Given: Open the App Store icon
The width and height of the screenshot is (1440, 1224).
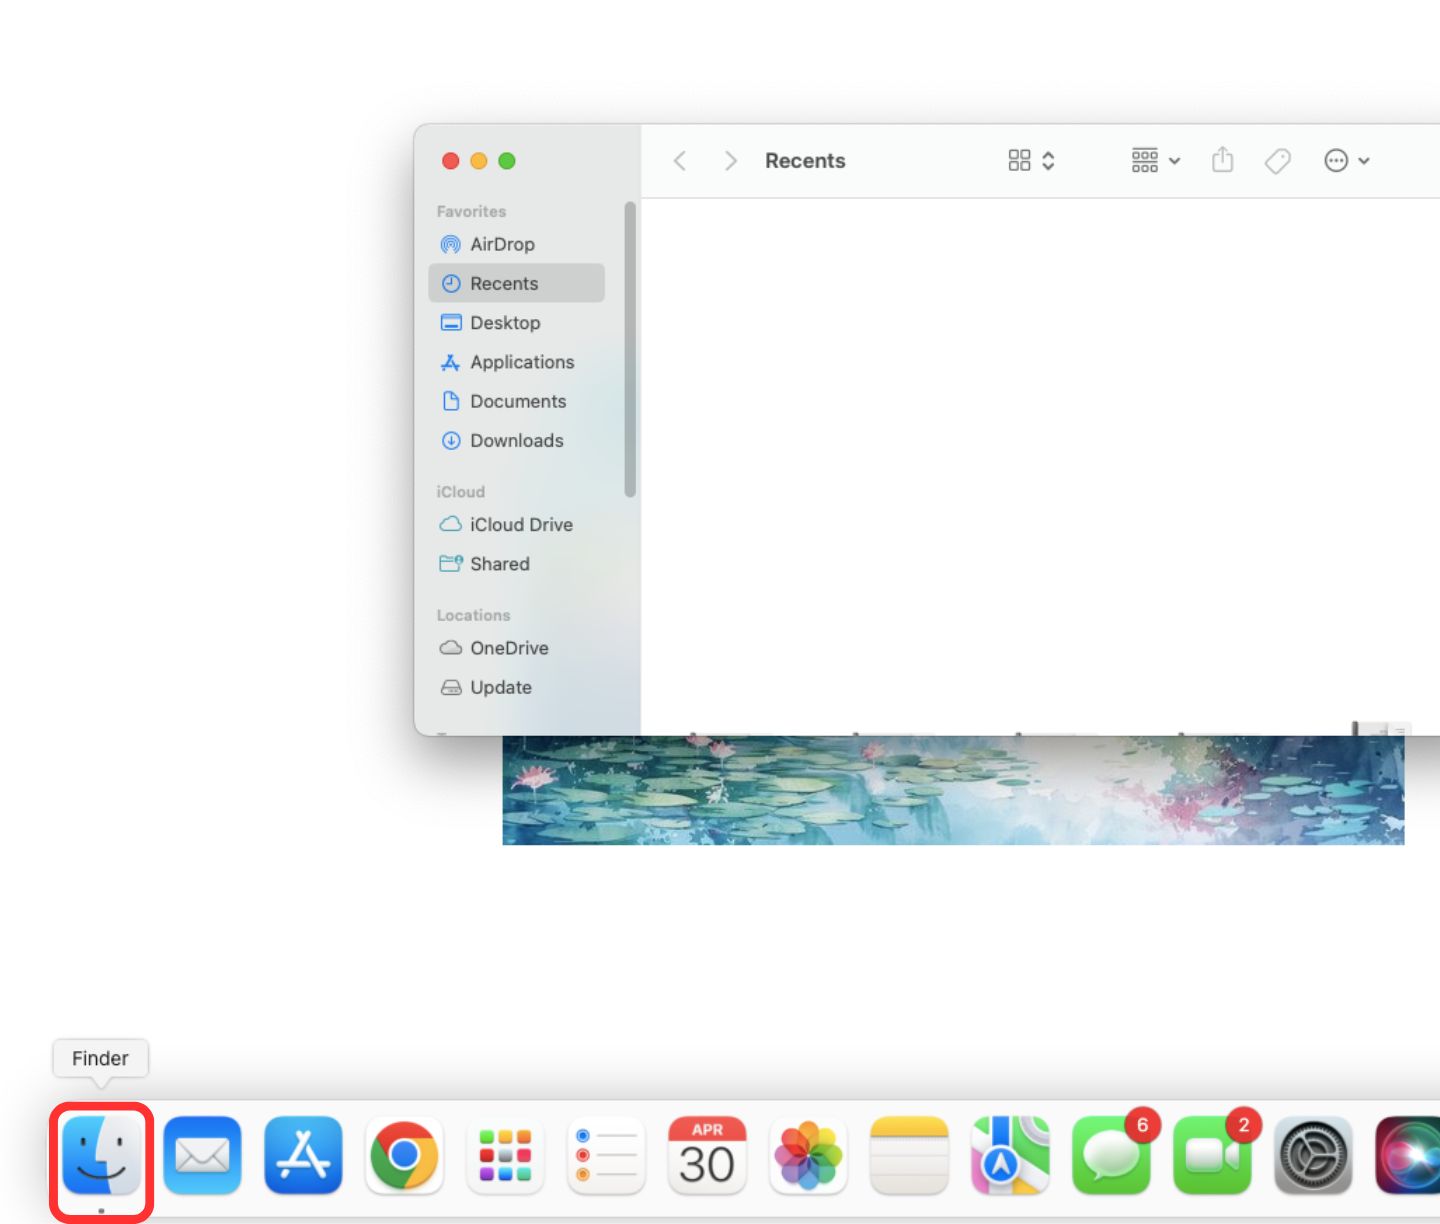Looking at the screenshot, I should tap(303, 1156).
